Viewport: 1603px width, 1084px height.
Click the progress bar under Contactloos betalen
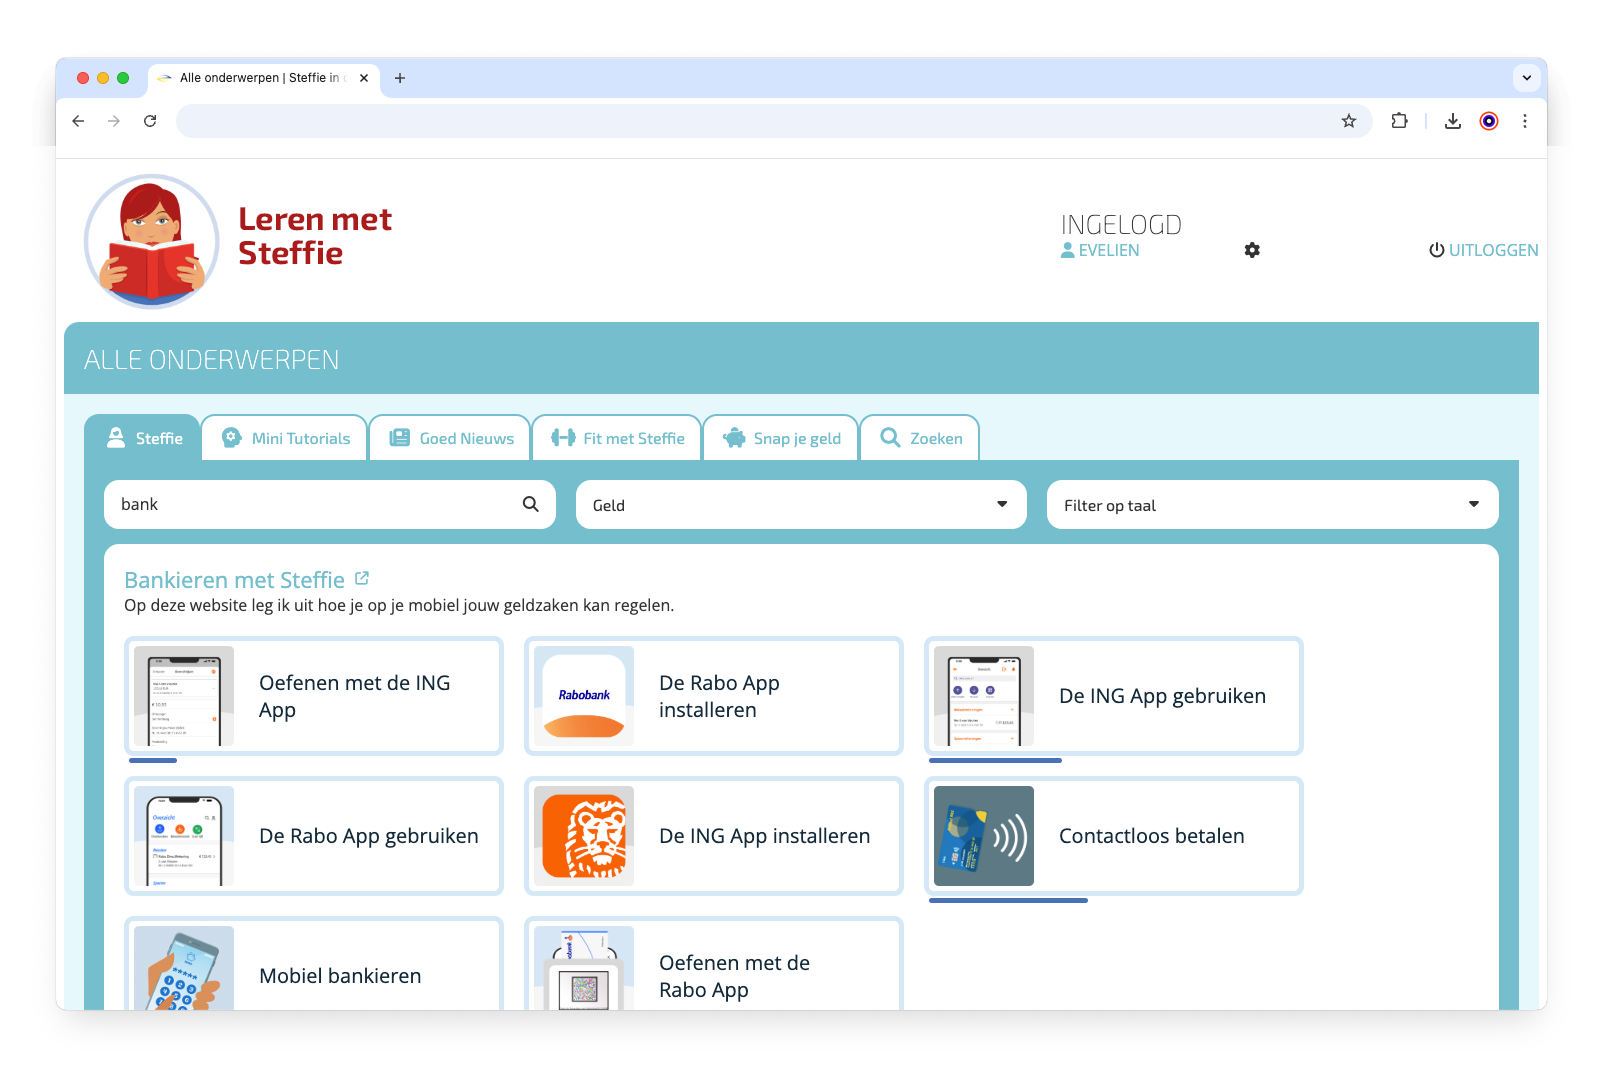coord(1008,900)
